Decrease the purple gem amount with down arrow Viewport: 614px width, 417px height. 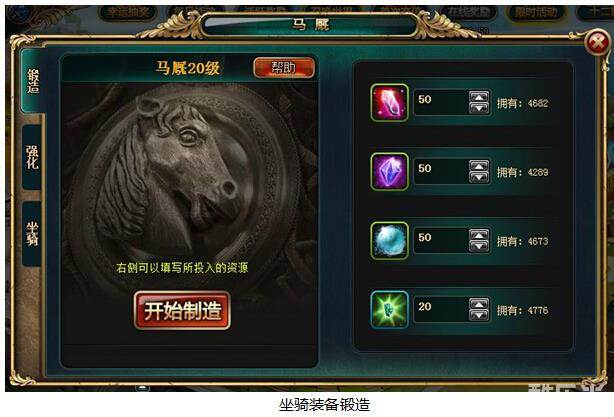[479, 177]
